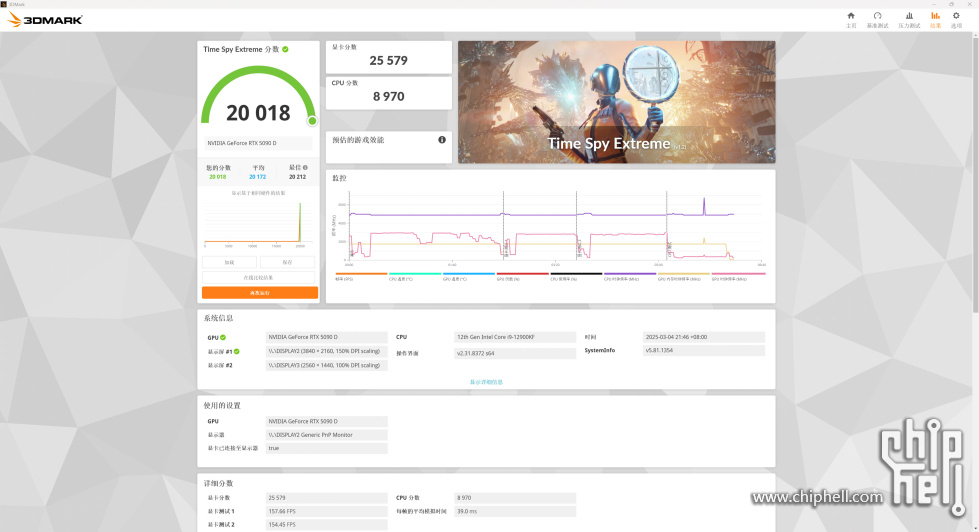The height and width of the screenshot is (532, 979).
Task: Click the DISPLAY3 2560 × 1440 field
Action: (327, 365)
